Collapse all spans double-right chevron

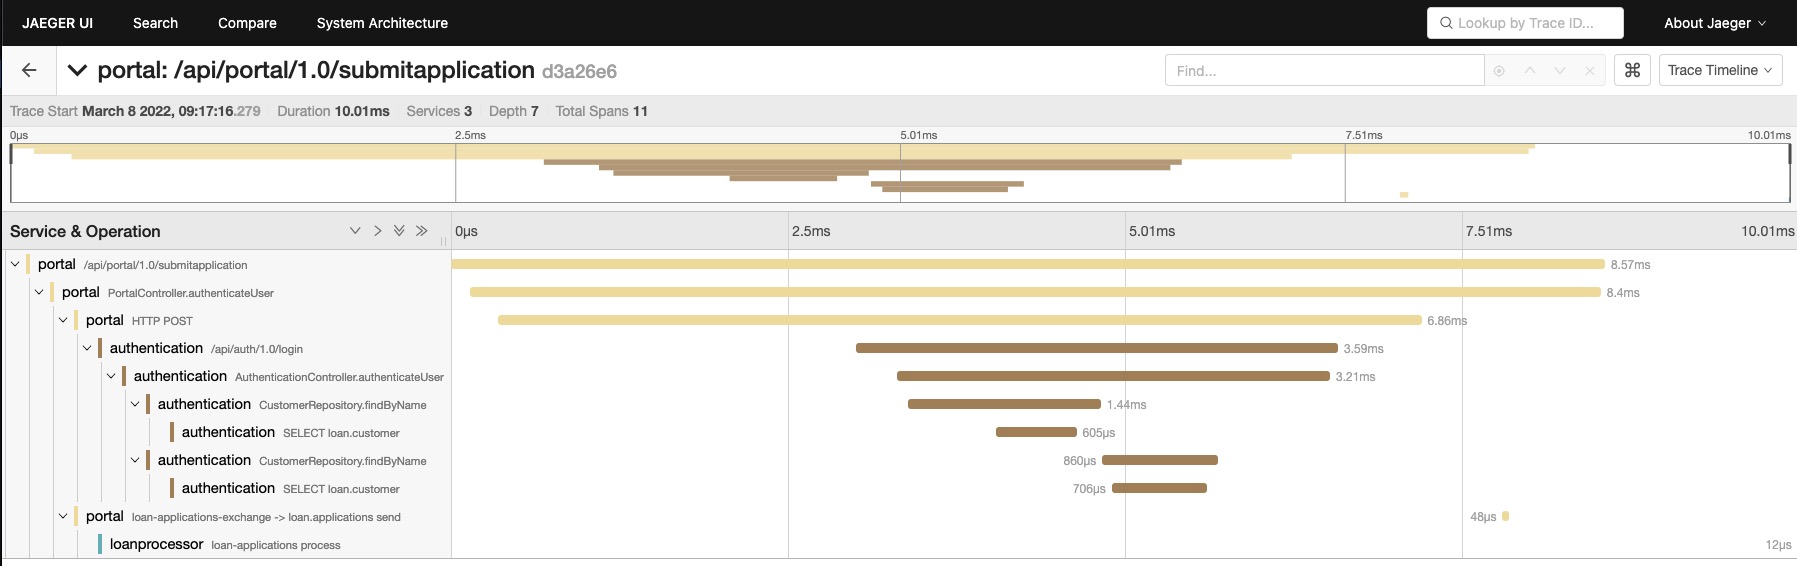[421, 231]
